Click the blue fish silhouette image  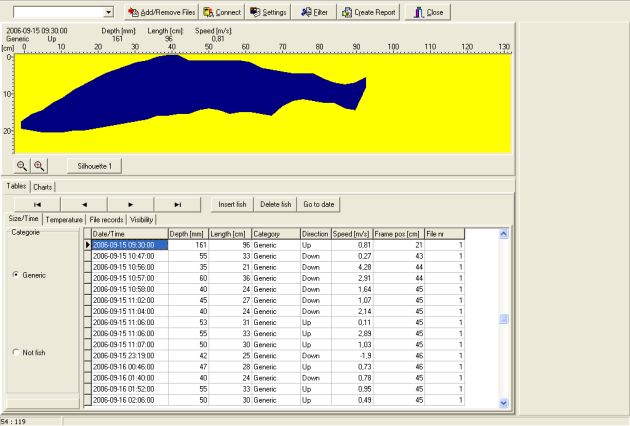193,92
